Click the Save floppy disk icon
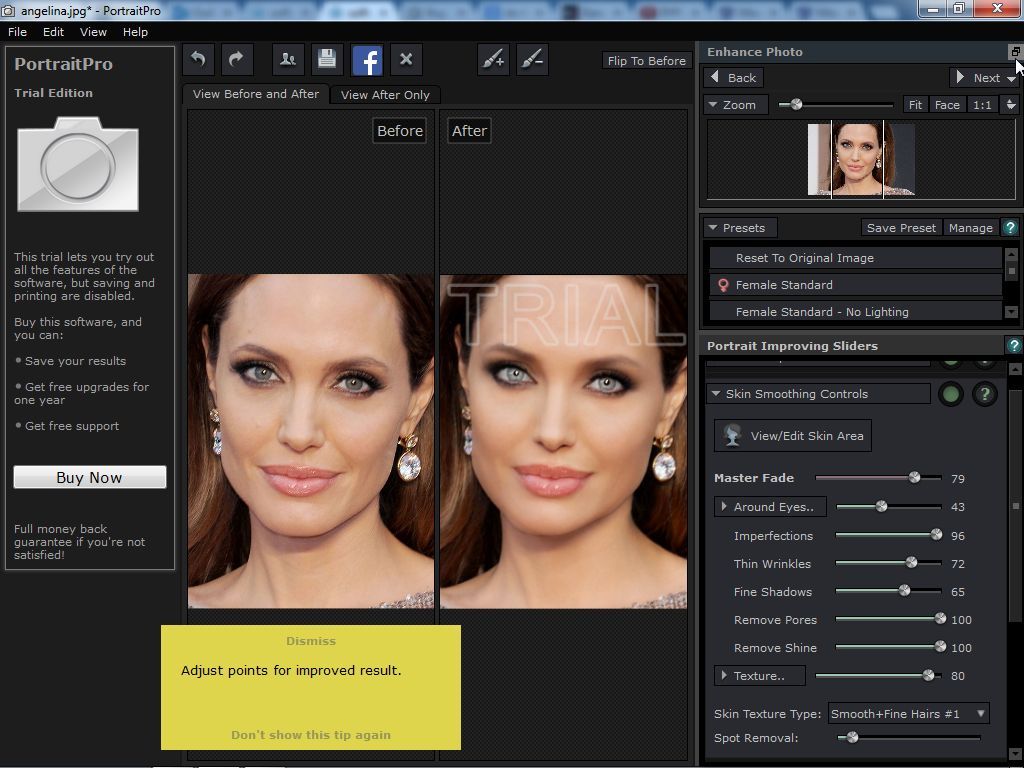 tap(327, 60)
